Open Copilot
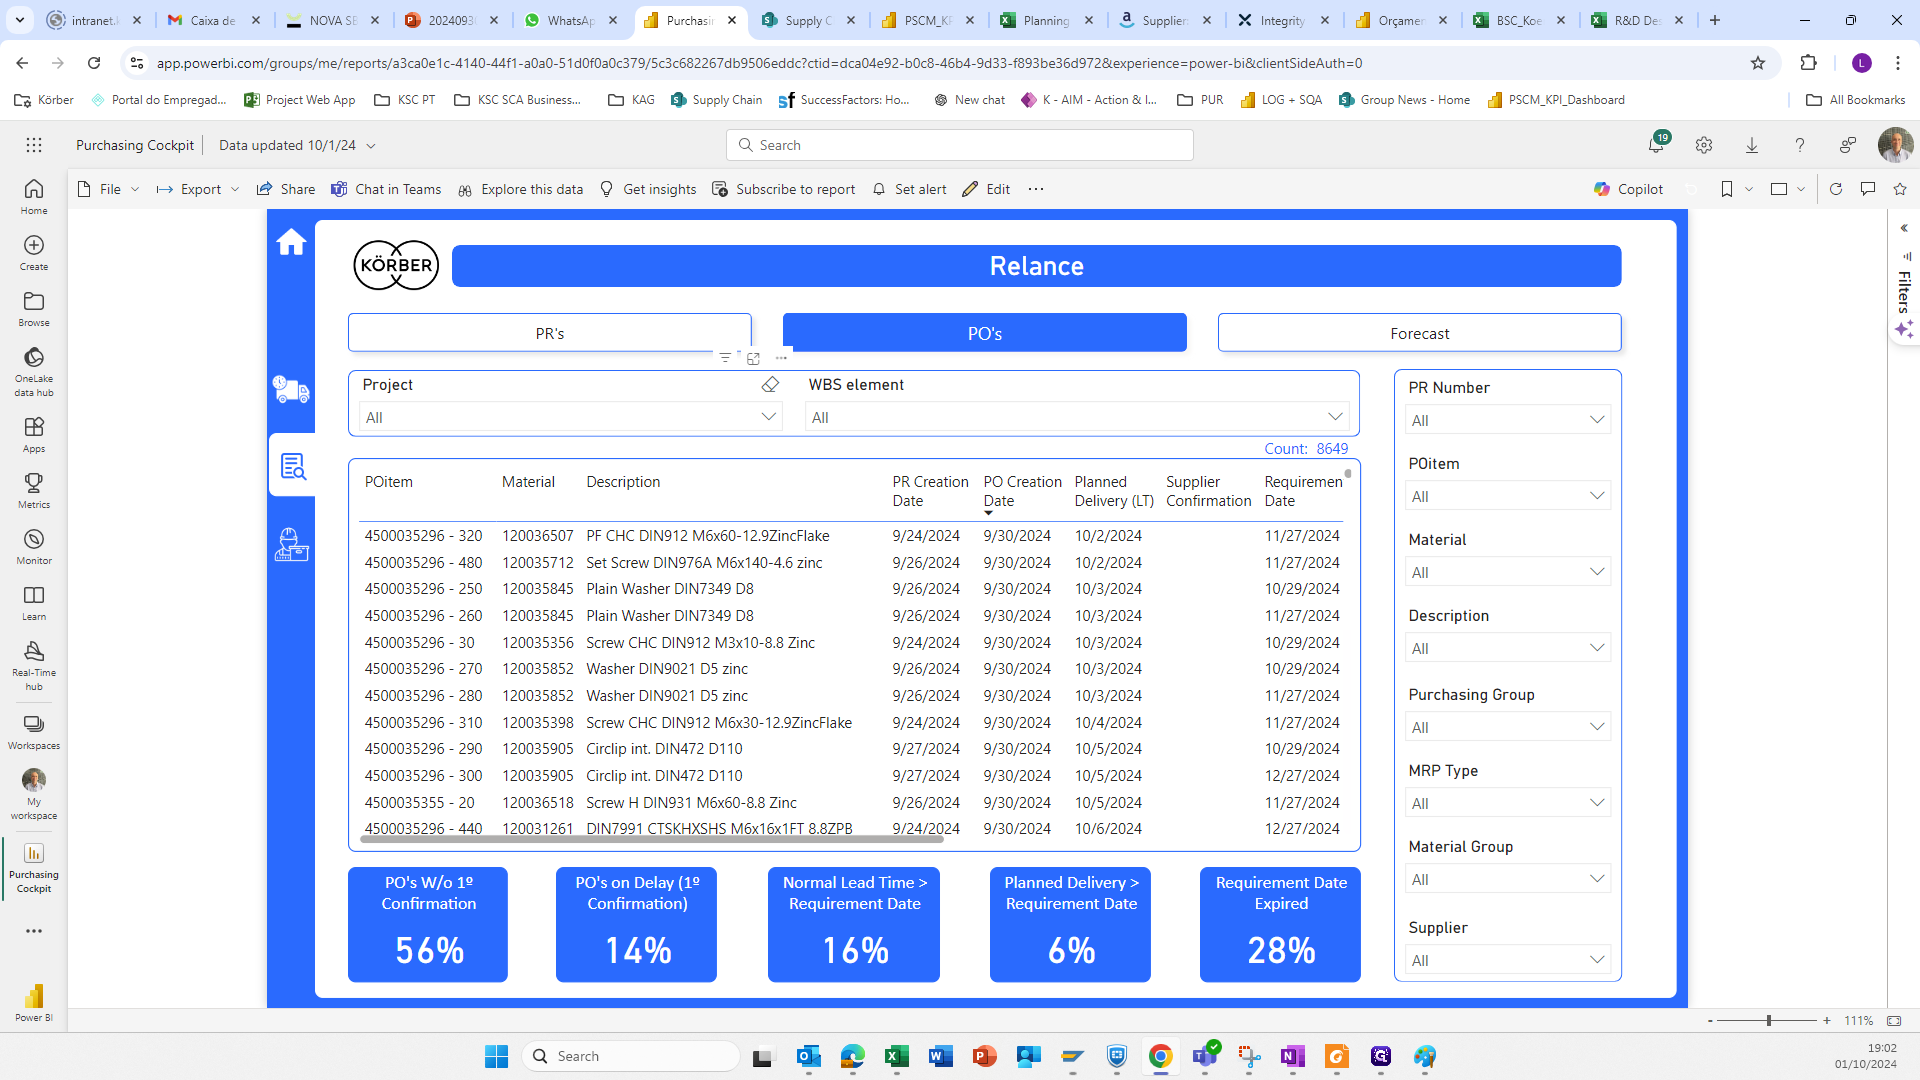The width and height of the screenshot is (1920, 1080). coord(1628,189)
